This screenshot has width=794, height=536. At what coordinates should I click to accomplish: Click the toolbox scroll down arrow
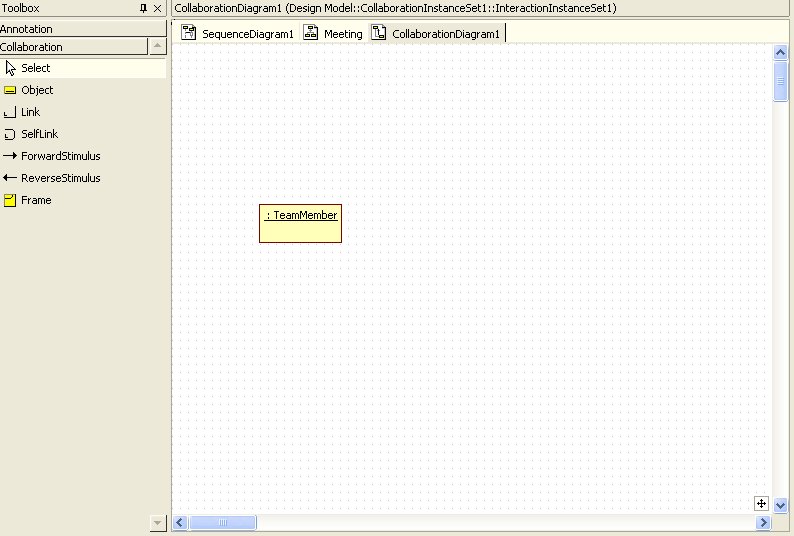157,523
